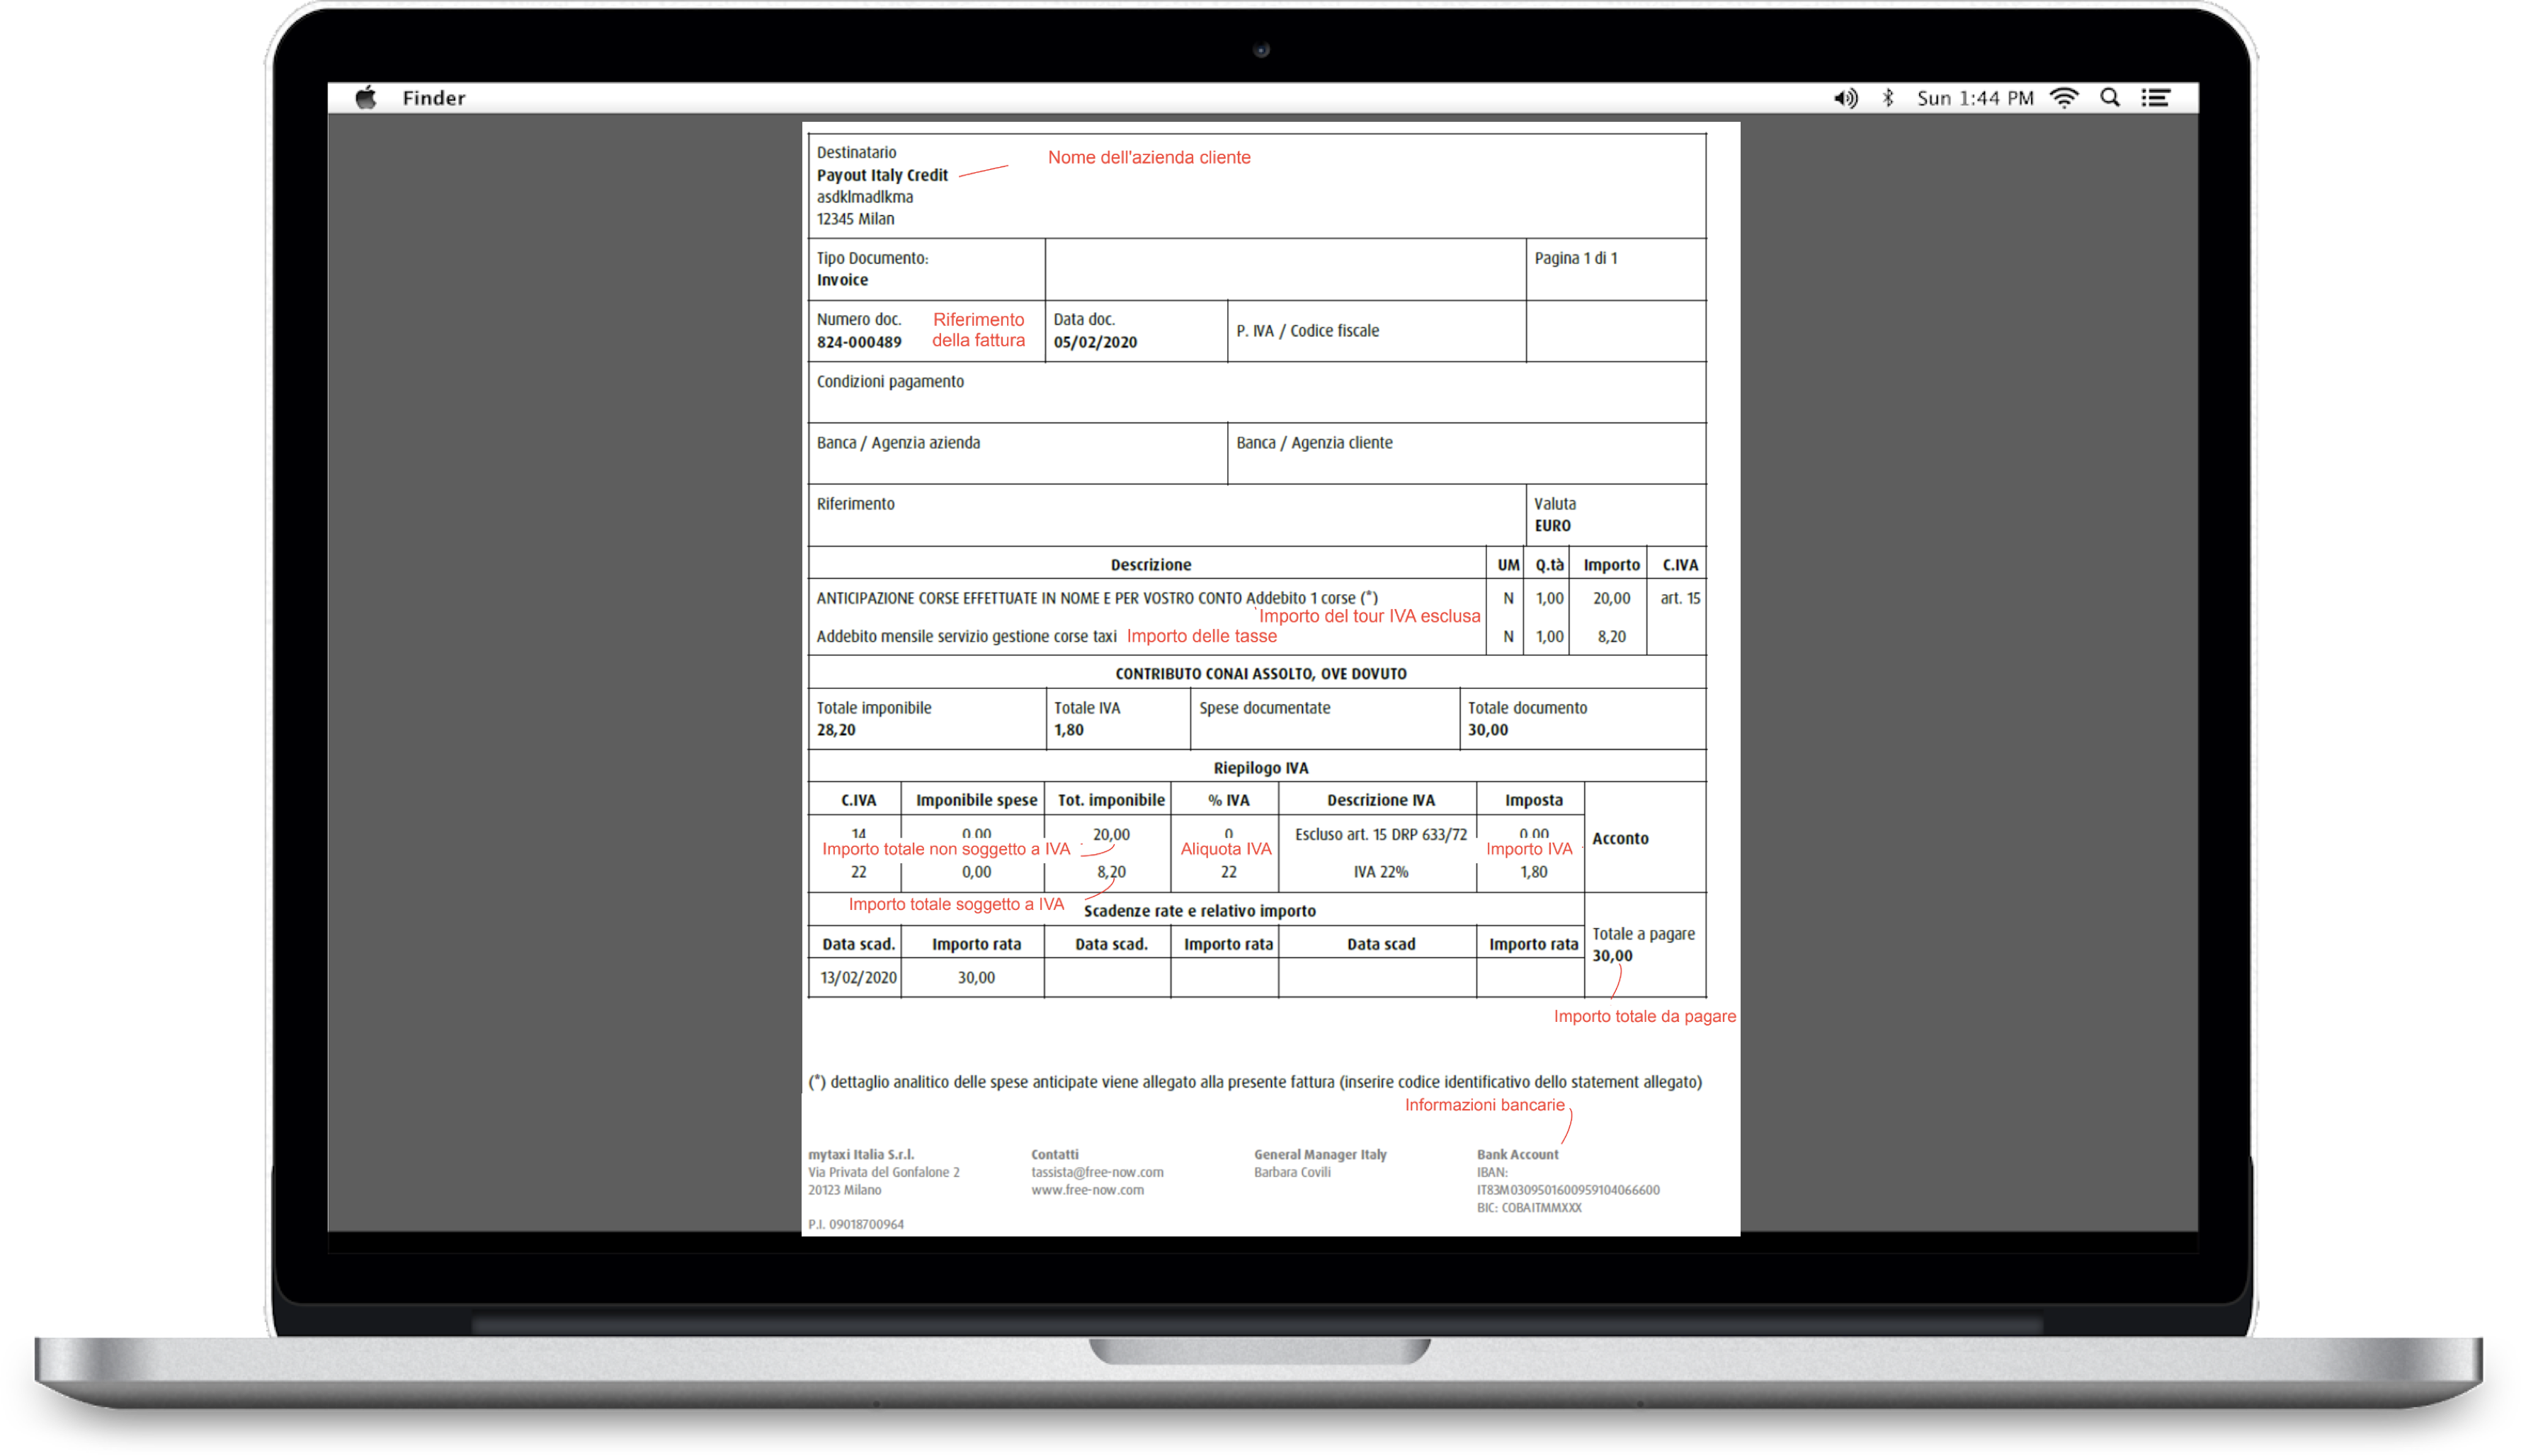This screenshot has height=1456, width=2521.
Task: Click the Banca / Agenzia cliente label
Action: (x=1314, y=443)
